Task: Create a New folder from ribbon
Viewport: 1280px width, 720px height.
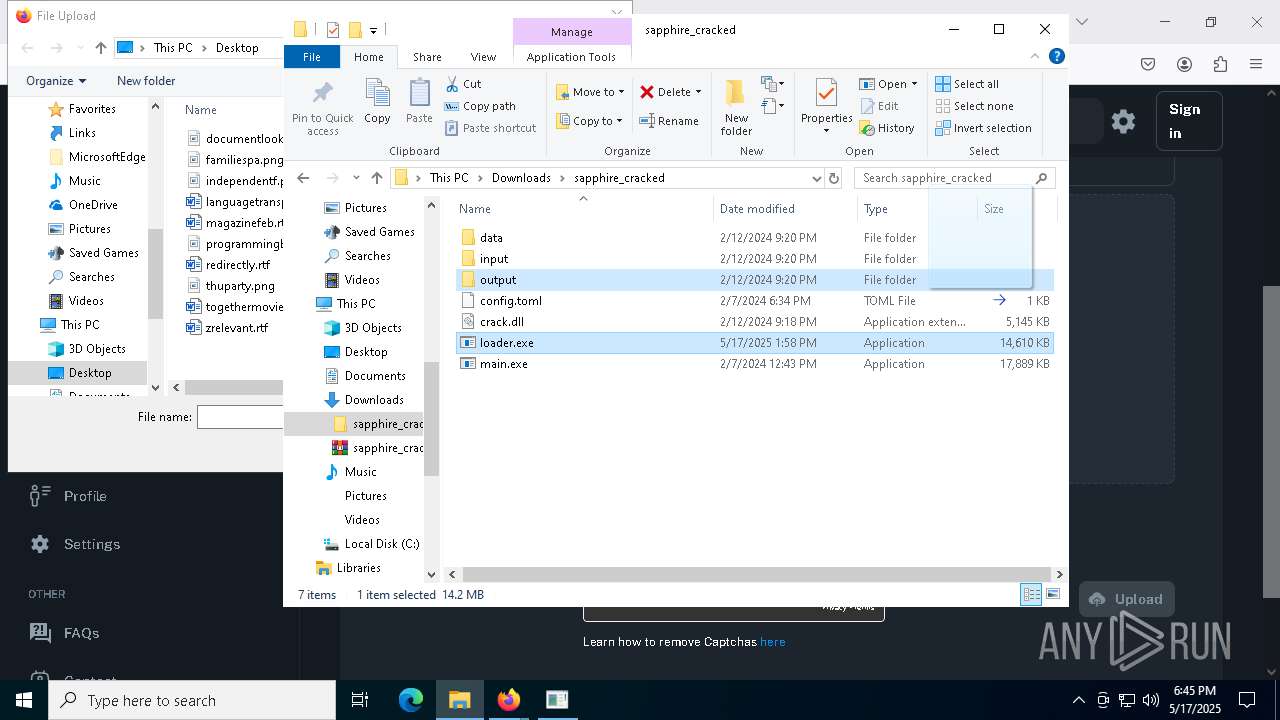Action: (736, 108)
